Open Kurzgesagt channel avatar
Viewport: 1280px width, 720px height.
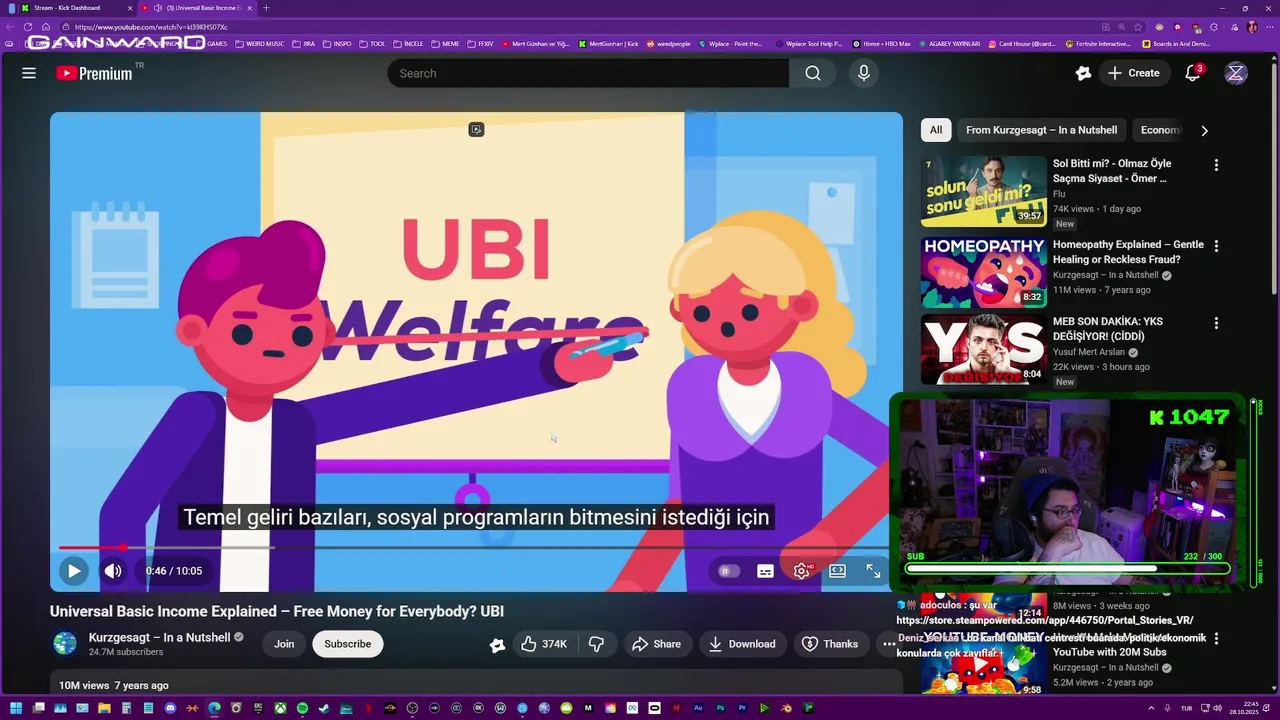coord(65,644)
